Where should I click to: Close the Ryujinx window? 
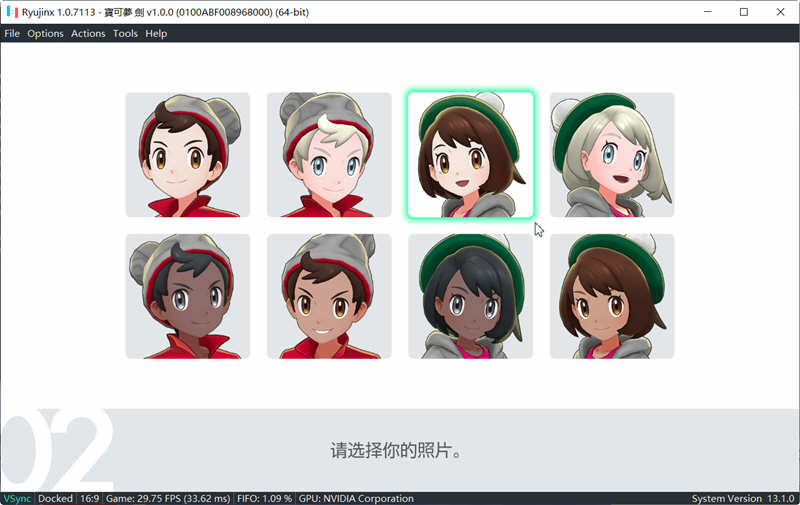tap(781, 12)
